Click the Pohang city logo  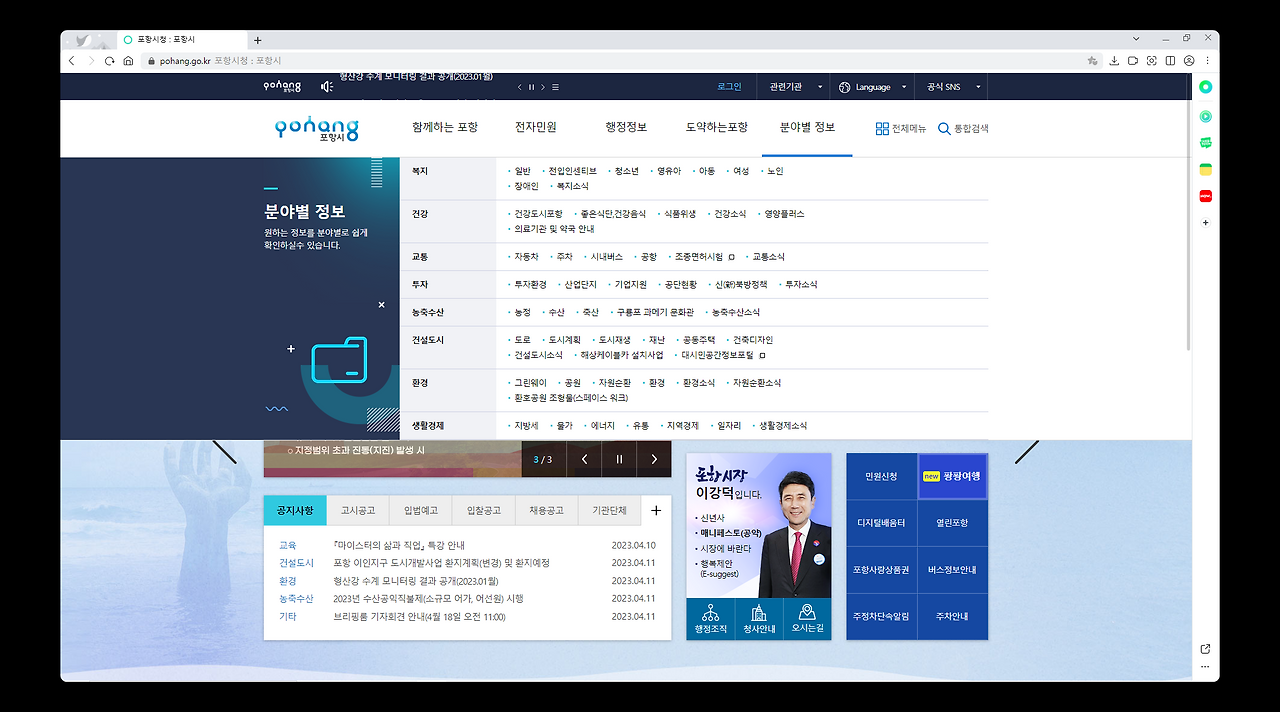[315, 128]
